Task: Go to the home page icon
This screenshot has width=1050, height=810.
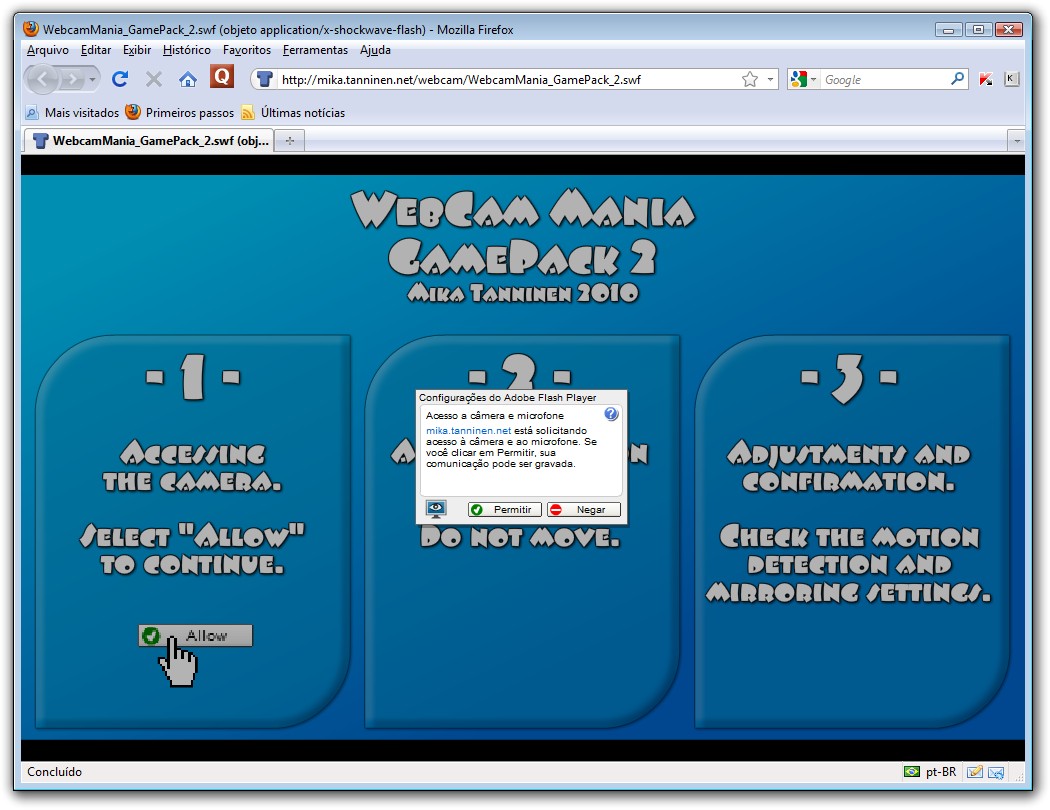Action: click(188, 80)
